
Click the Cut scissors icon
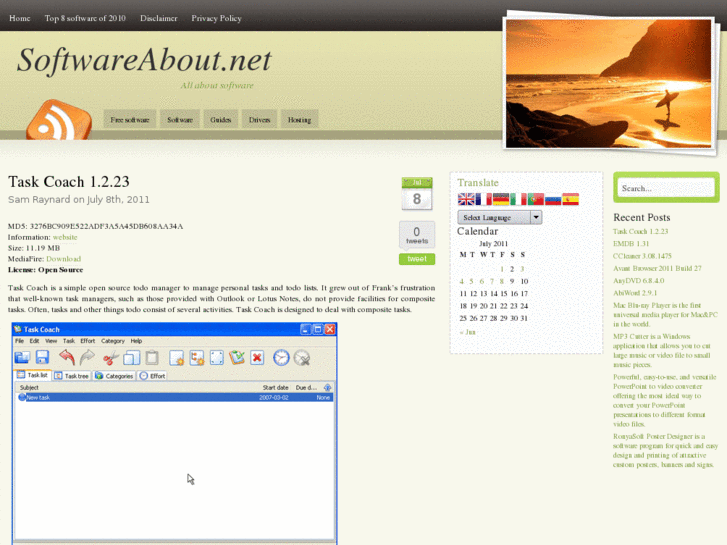click(111, 358)
